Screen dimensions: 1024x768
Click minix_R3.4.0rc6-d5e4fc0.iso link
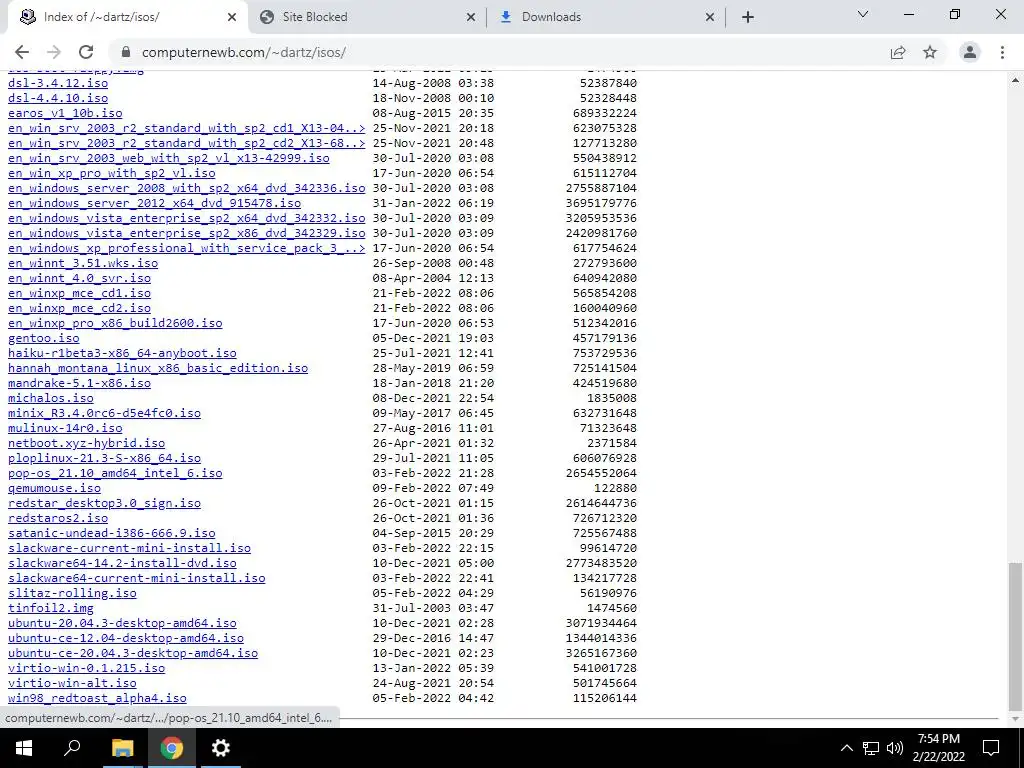pyautogui.click(x=104, y=413)
